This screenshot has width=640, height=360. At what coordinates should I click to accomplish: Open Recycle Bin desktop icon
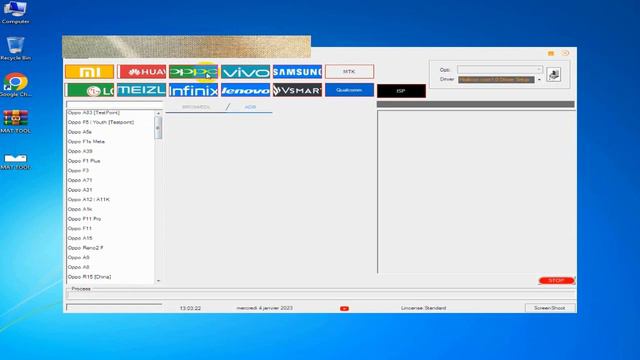(x=16, y=49)
